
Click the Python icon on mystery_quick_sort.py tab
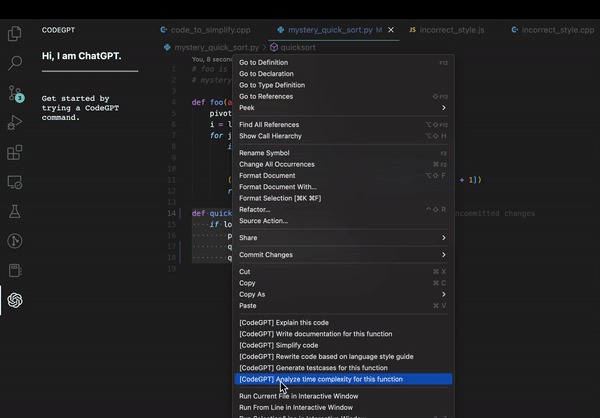point(280,30)
